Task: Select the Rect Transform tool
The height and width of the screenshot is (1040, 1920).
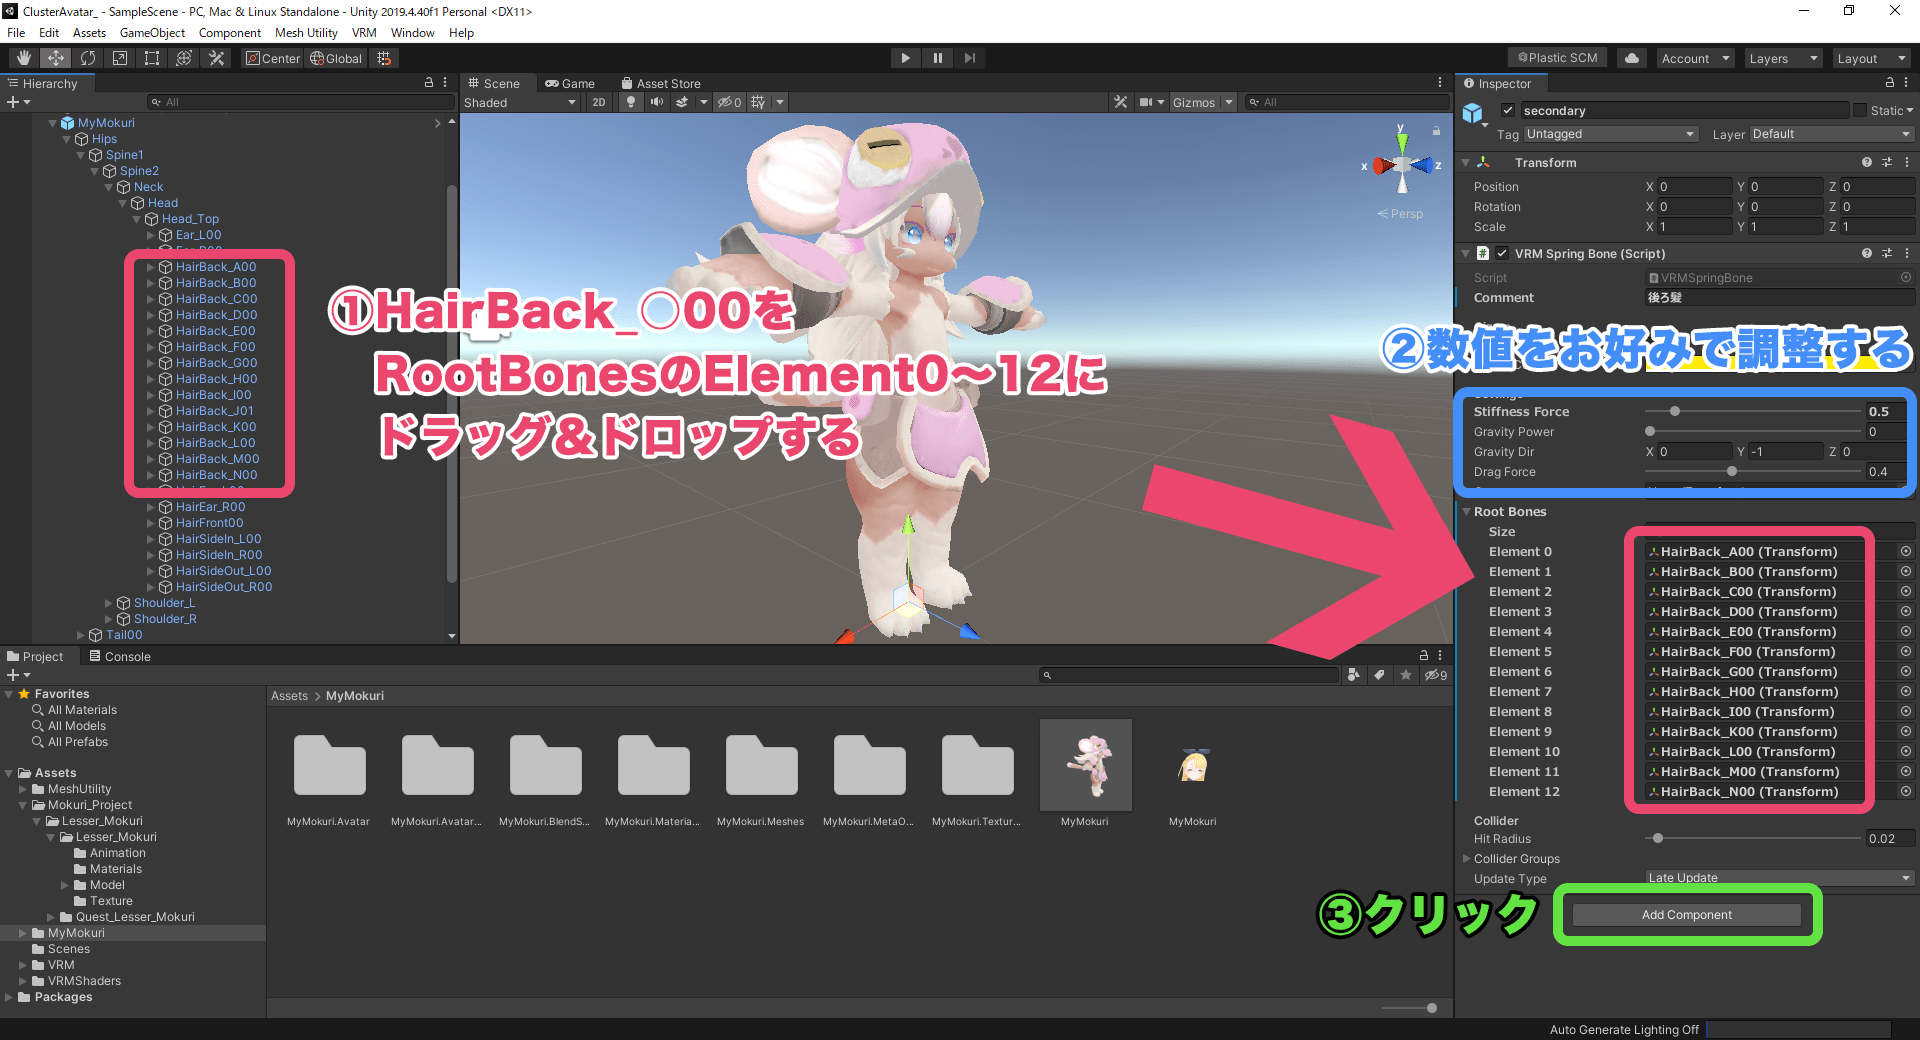Action: tap(151, 57)
